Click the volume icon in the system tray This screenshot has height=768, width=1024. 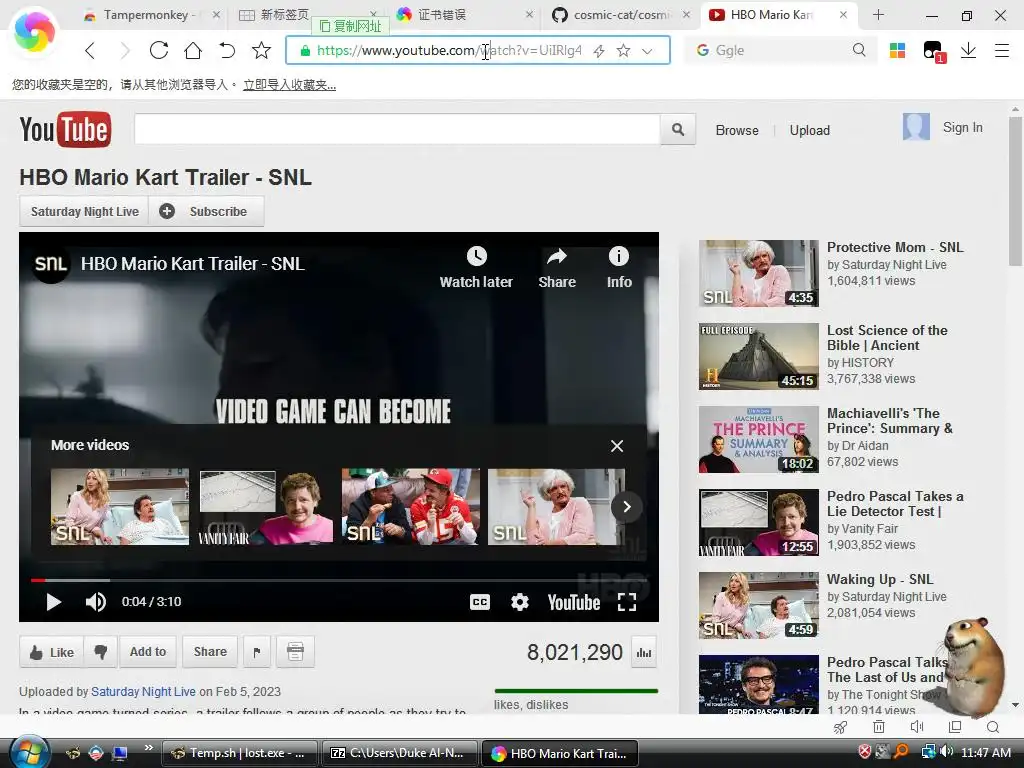click(946, 752)
